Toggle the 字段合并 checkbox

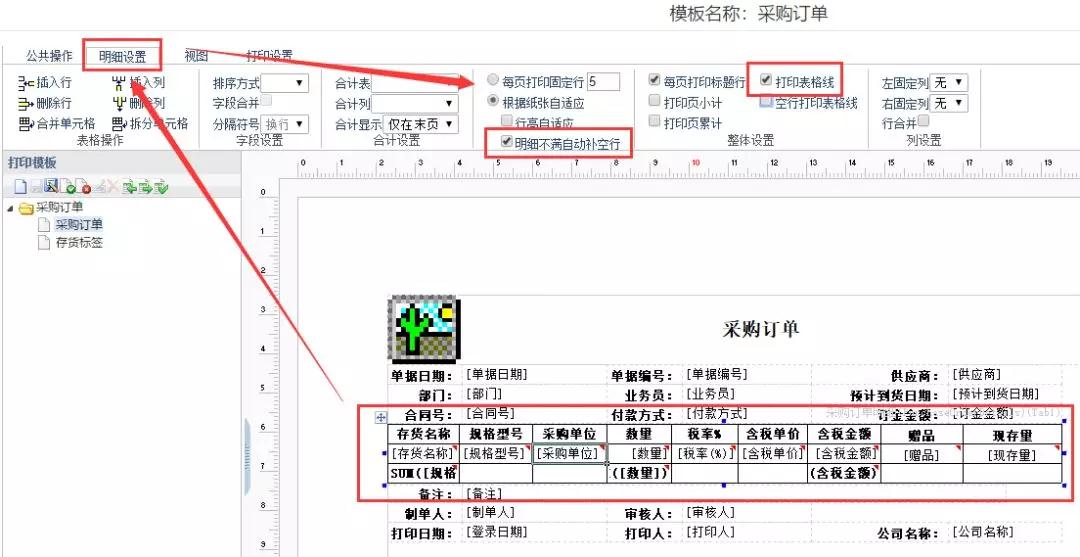[267, 102]
